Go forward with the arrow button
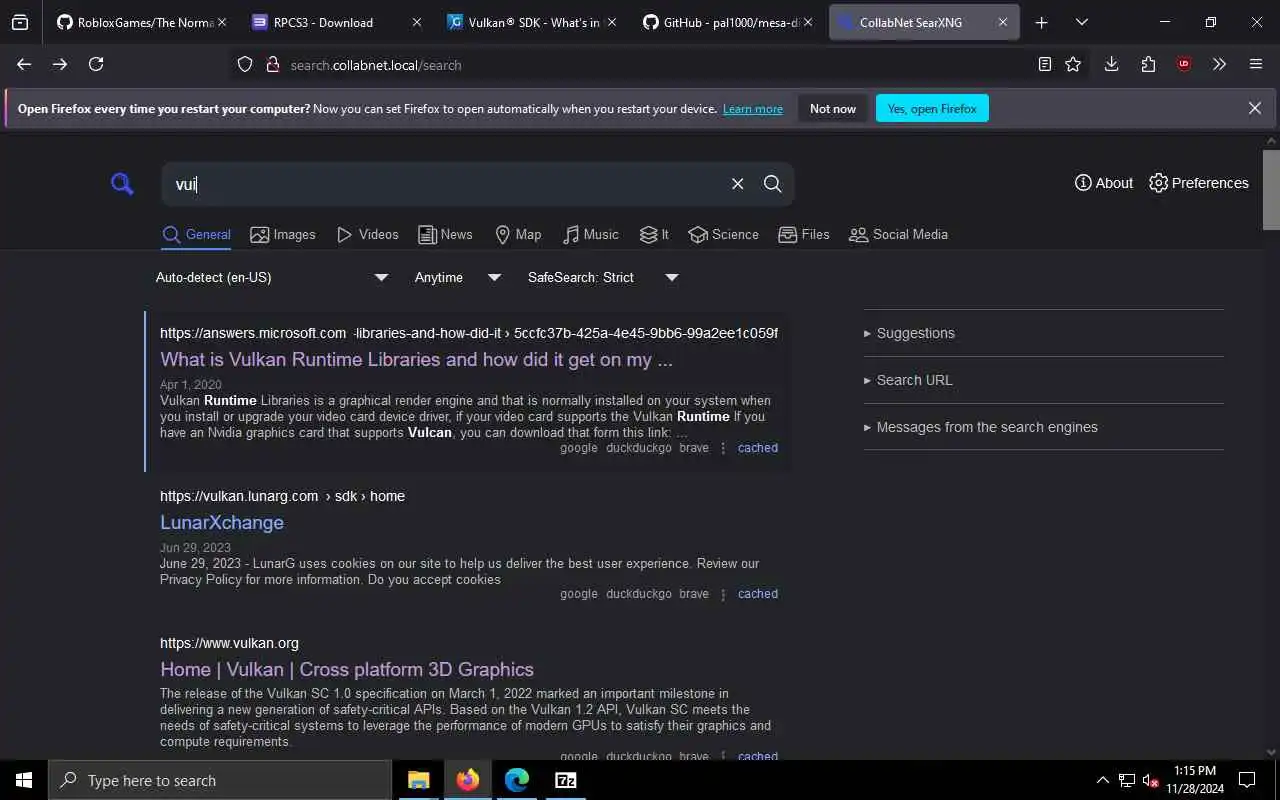1280x800 pixels. click(60, 64)
